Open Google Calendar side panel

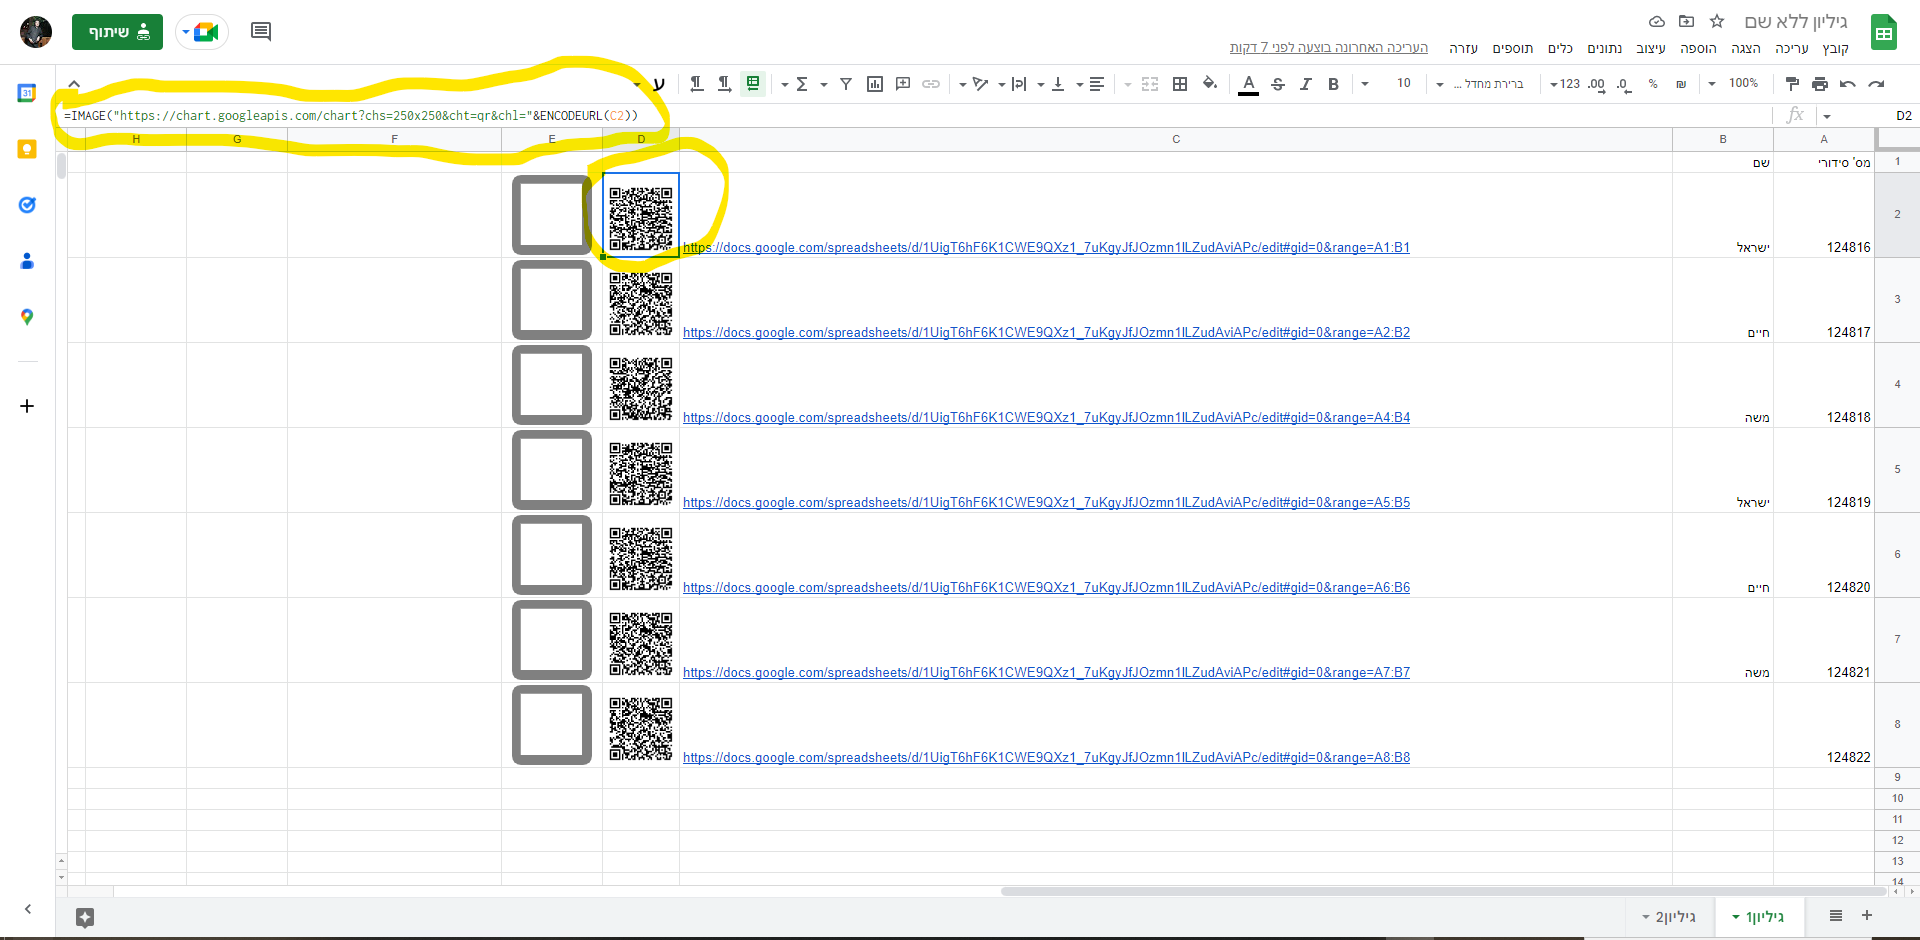[27, 93]
